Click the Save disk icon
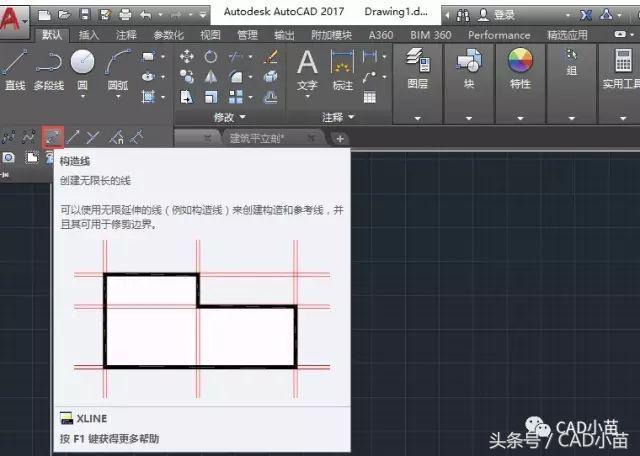The image size is (640, 456). tap(85, 16)
